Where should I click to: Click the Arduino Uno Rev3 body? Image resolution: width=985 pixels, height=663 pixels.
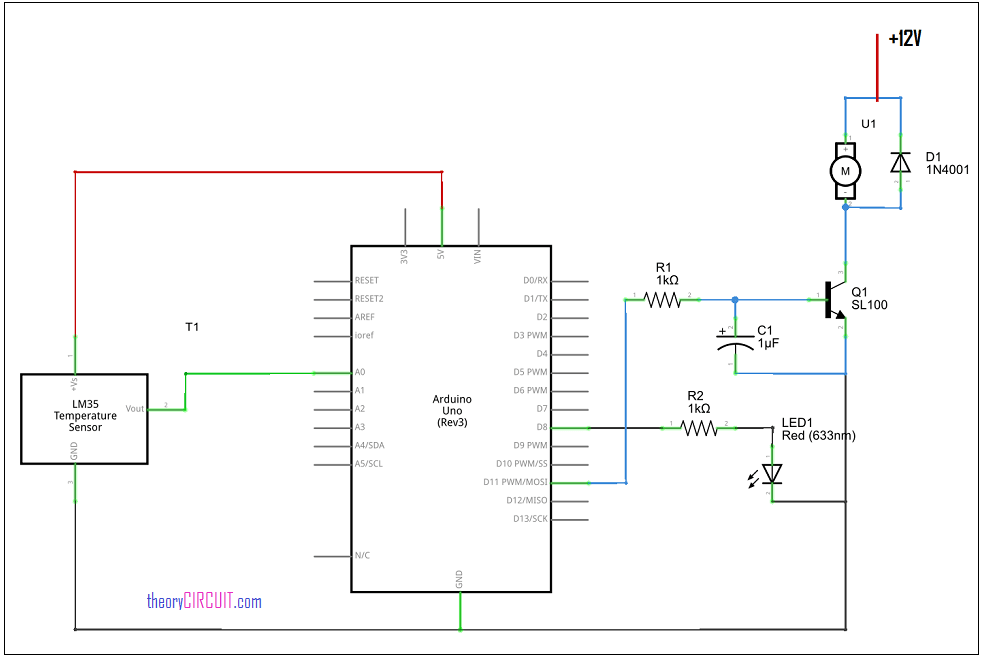453,410
